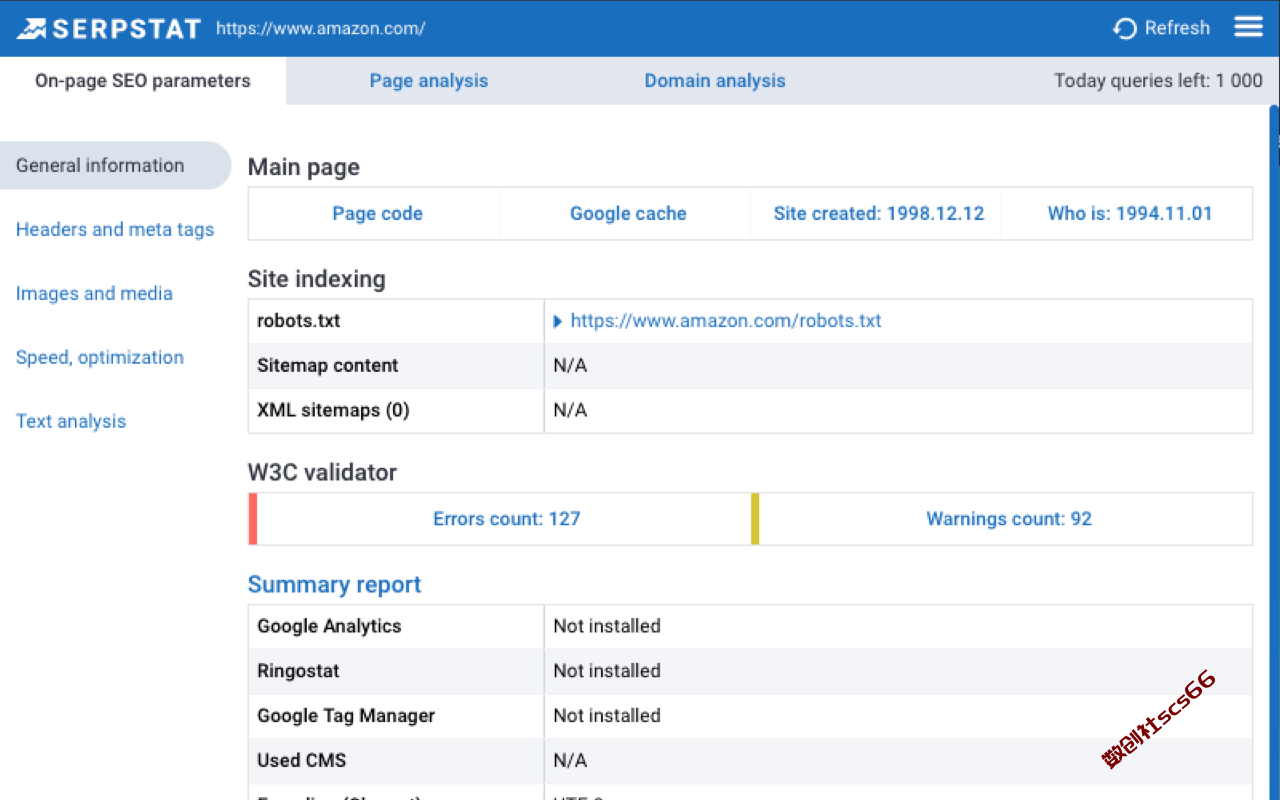Click the Main page heading
Screen dimensions: 1280x800
click(x=304, y=168)
